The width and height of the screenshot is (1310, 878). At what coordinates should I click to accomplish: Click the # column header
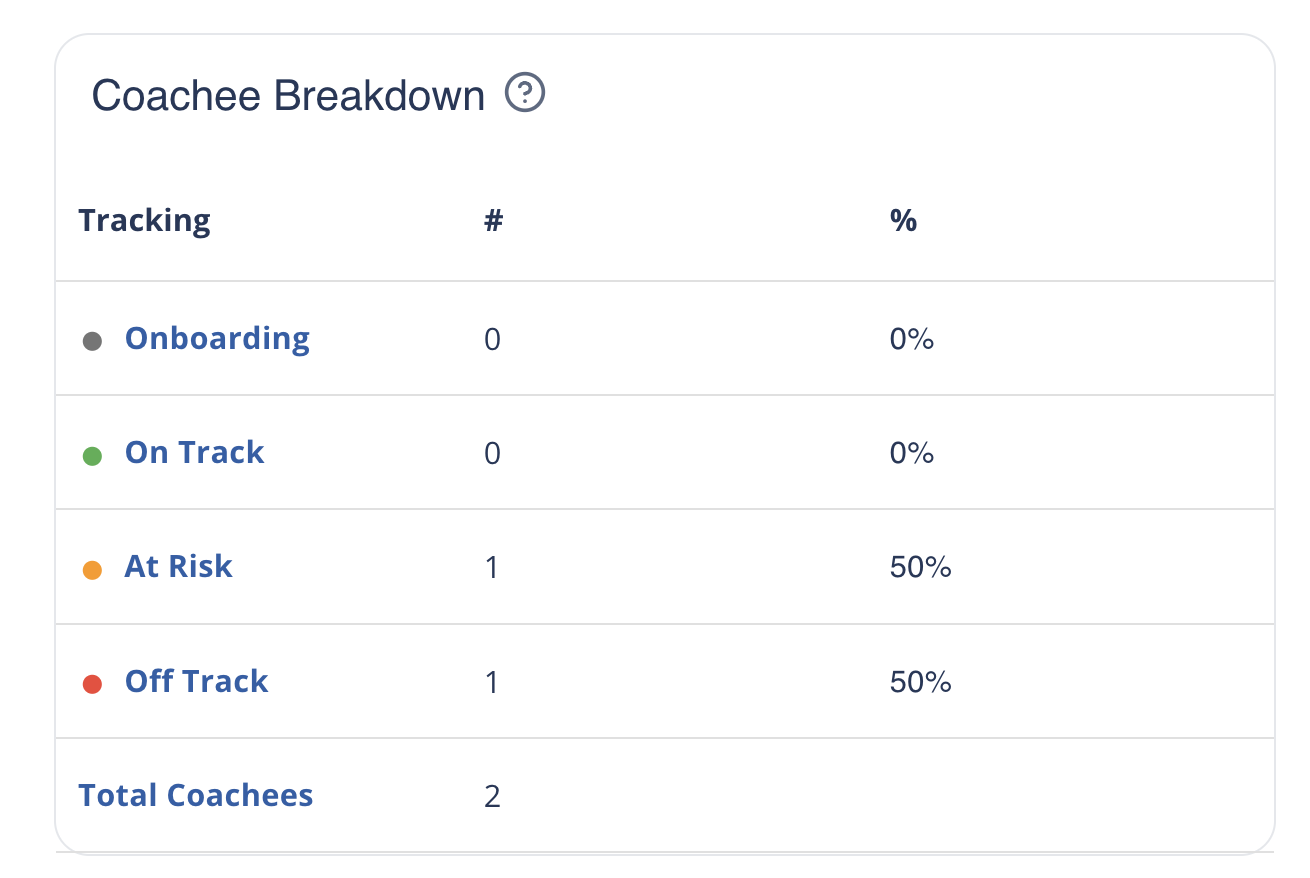(x=493, y=220)
